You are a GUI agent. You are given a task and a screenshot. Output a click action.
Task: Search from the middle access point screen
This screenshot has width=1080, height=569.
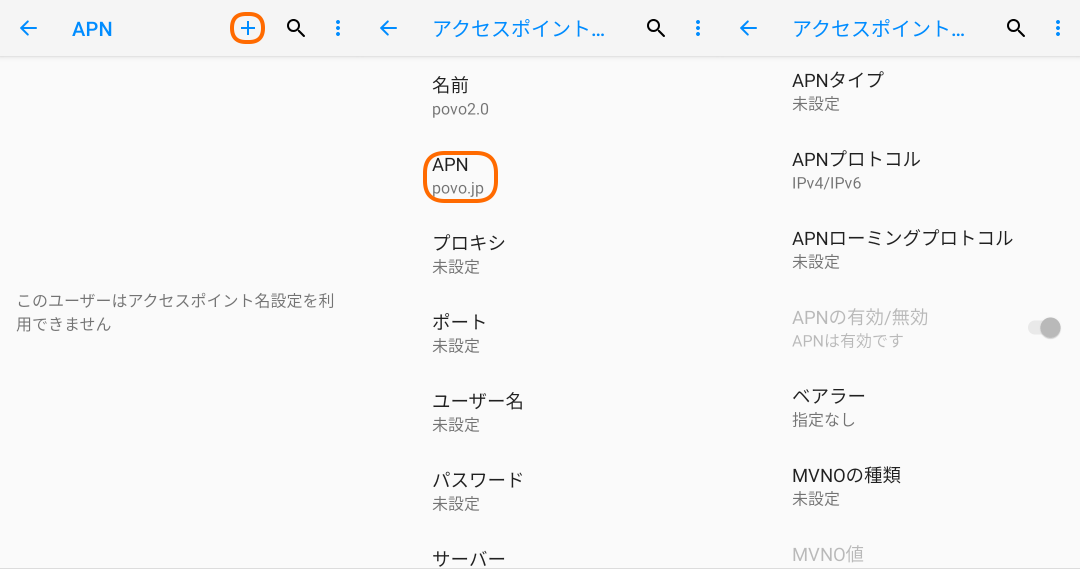coord(656,28)
